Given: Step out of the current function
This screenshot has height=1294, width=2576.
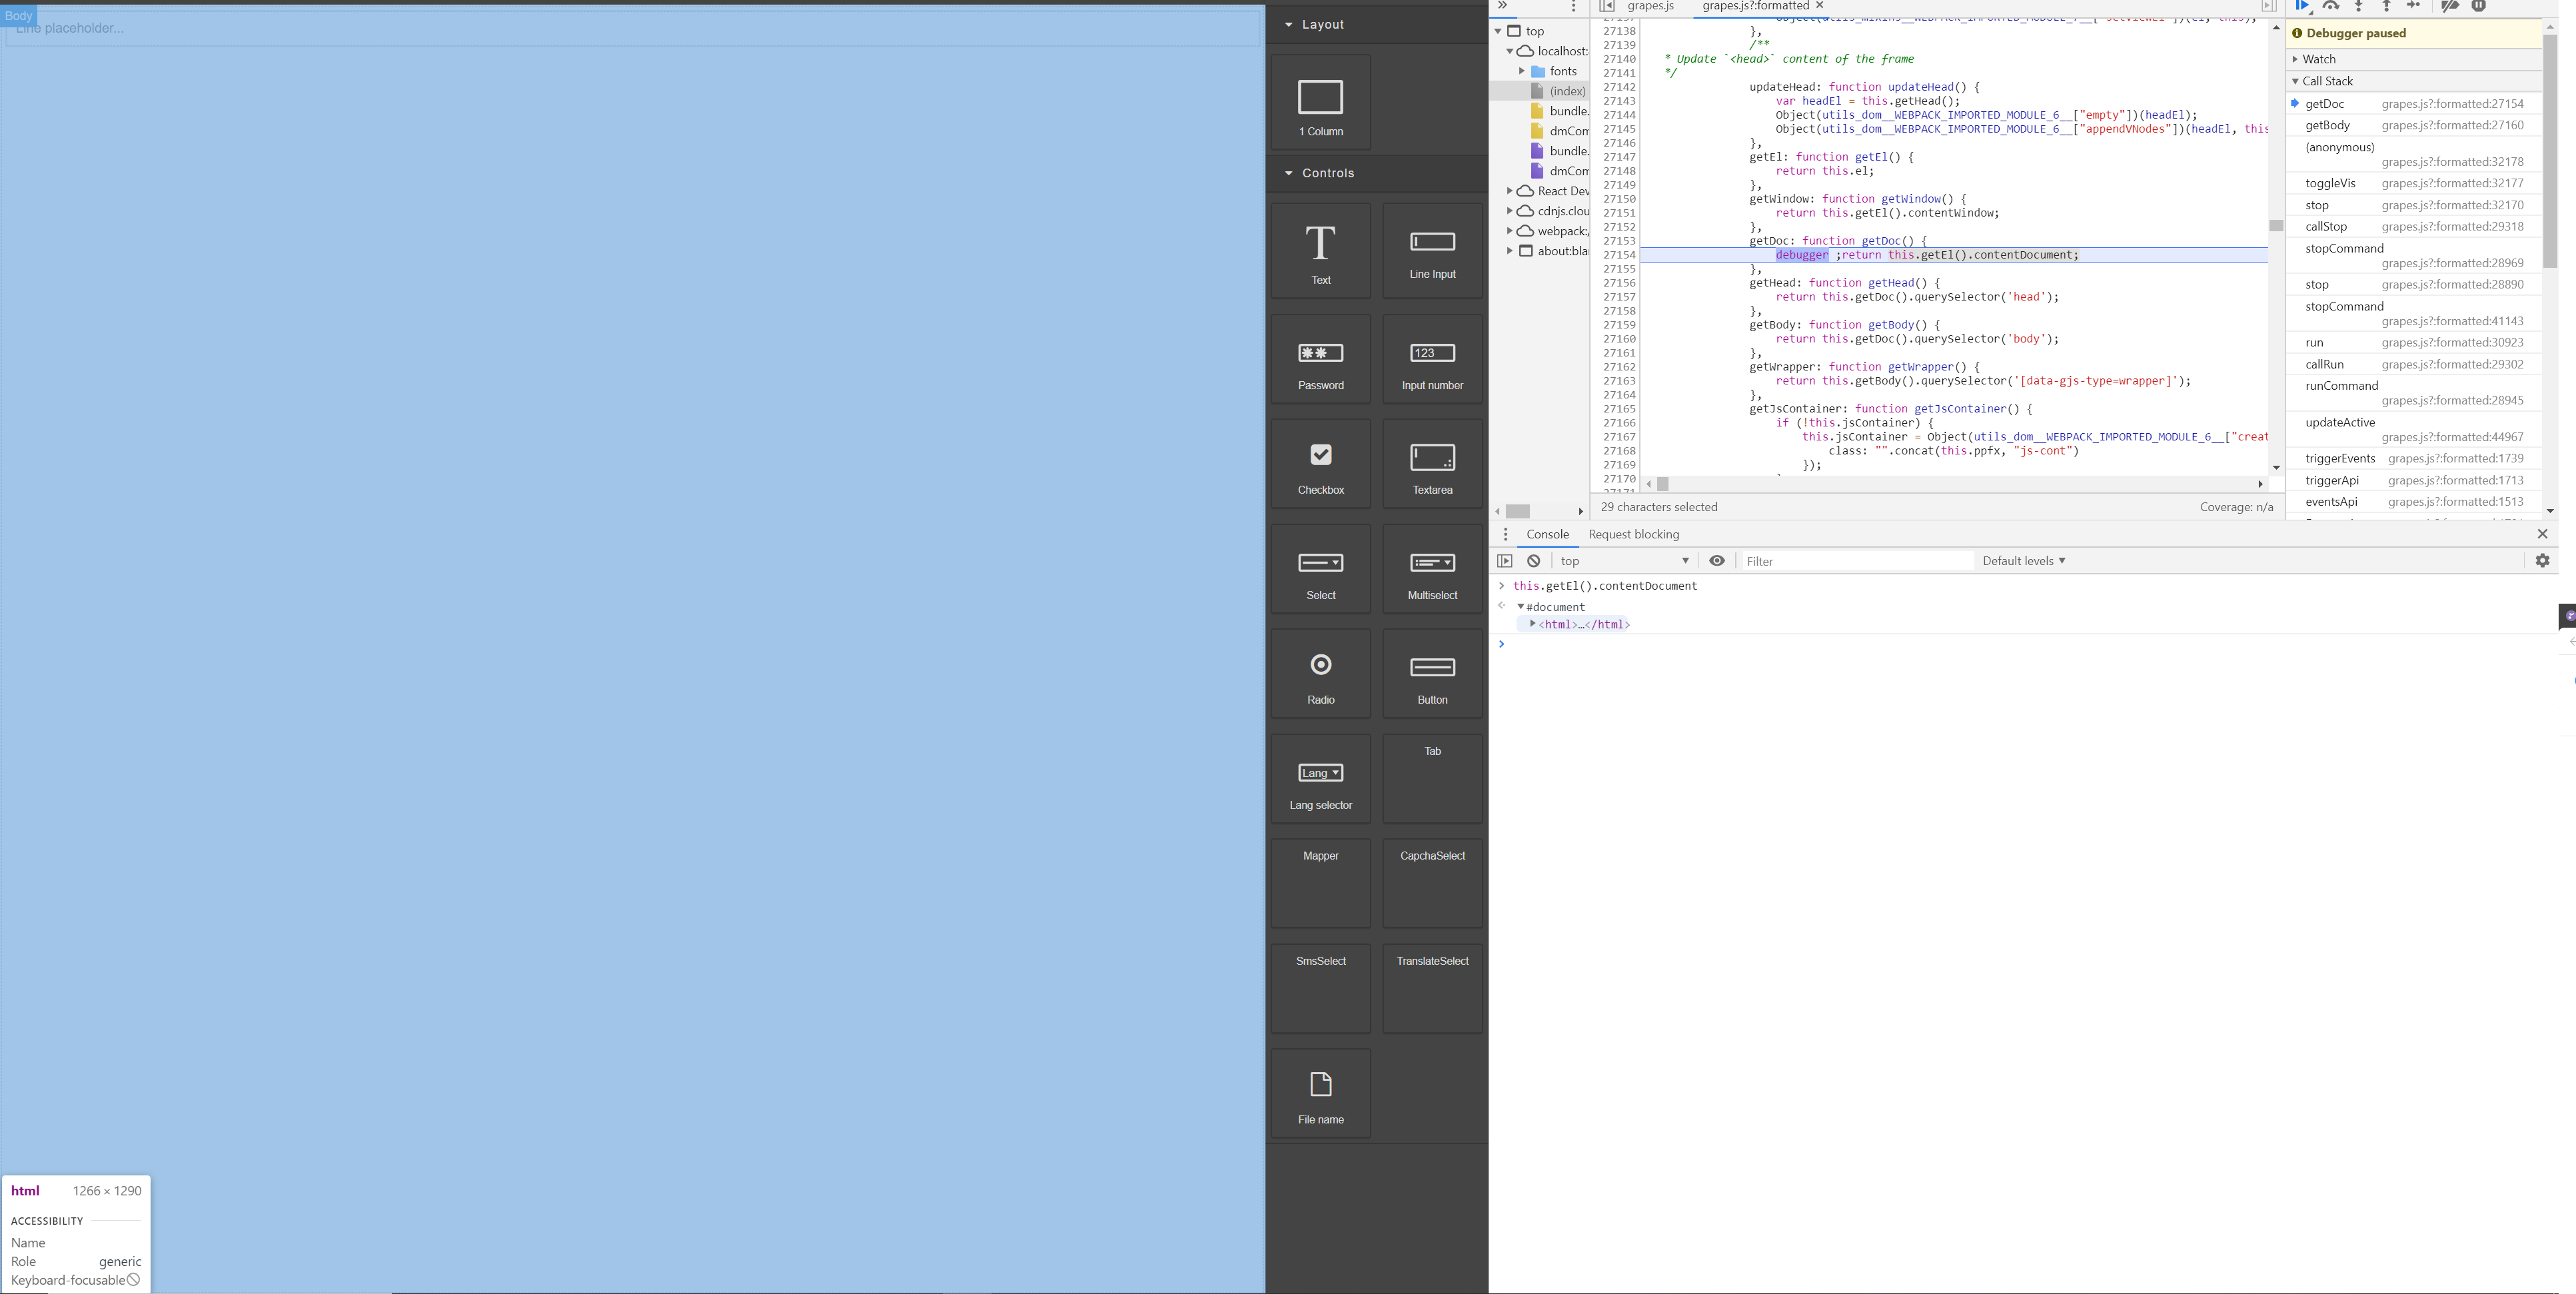Looking at the screenshot, I should tap(2386, 6).
